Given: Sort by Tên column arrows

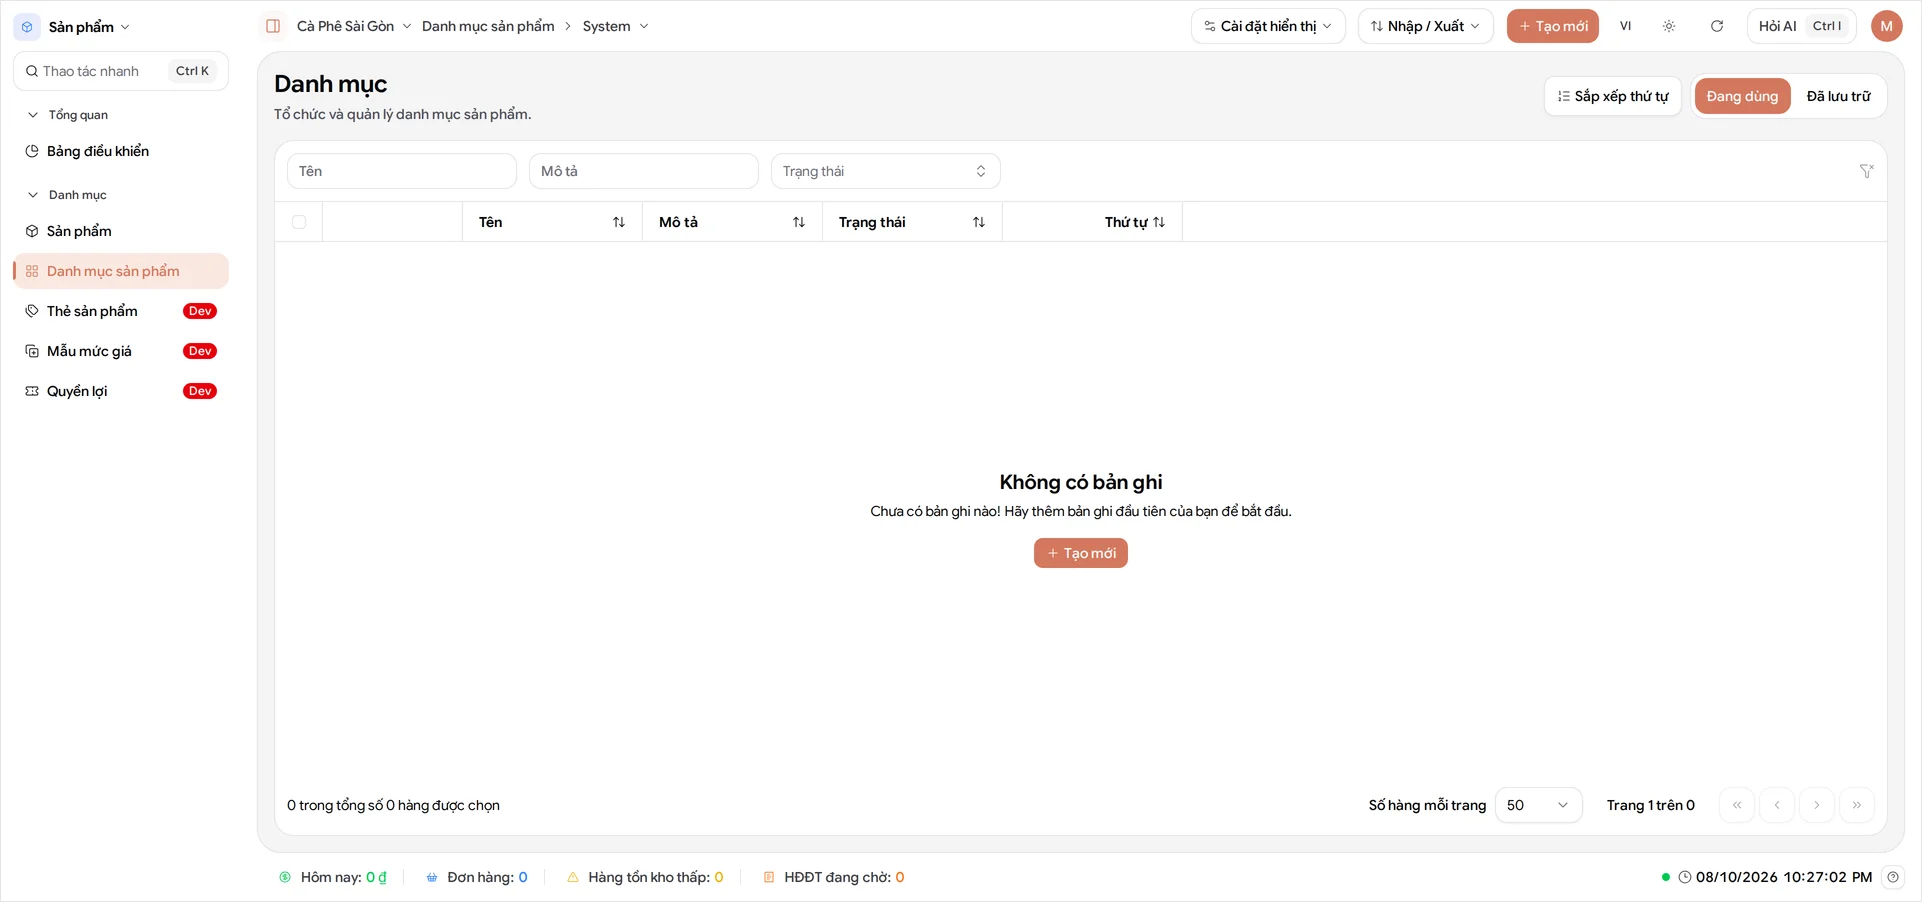Looking at the screenshot, I should [619, 222].
